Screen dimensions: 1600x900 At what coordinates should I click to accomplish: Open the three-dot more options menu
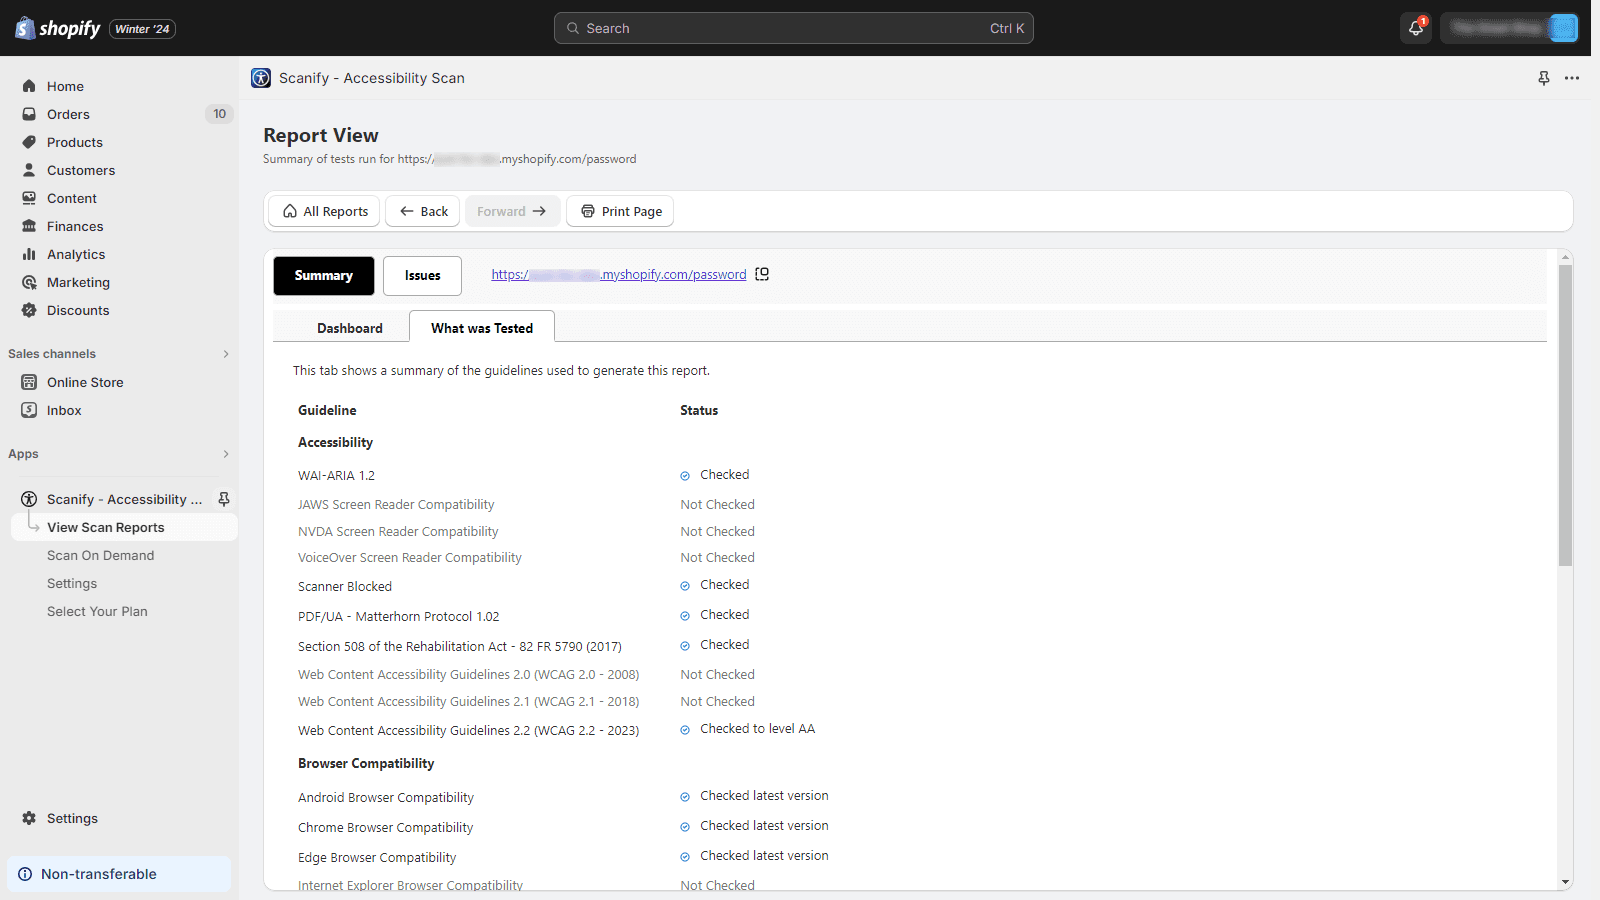click(1572, 78)
